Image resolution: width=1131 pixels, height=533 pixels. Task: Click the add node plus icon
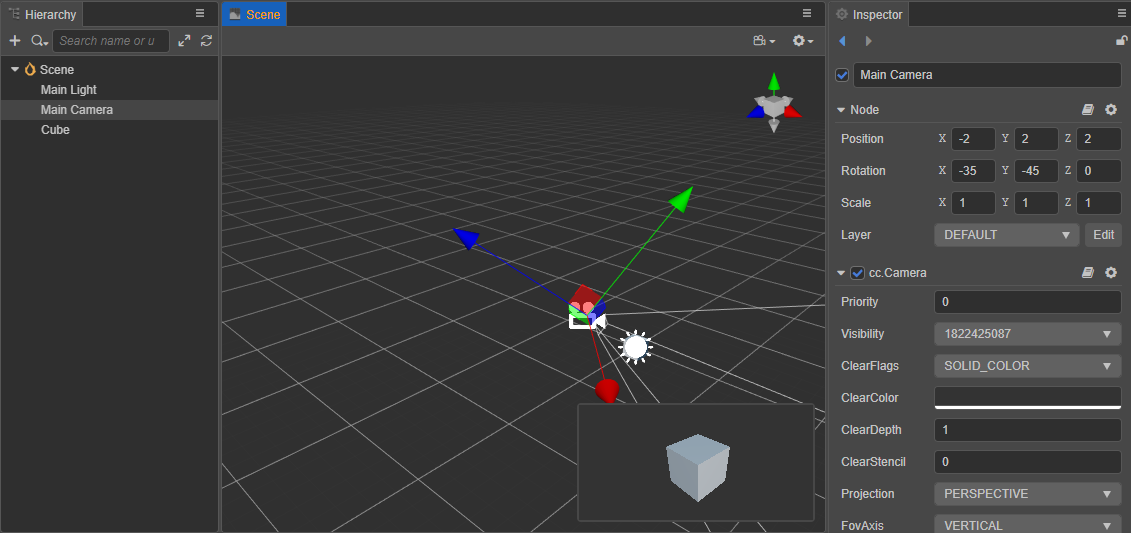tap(14, 41)
